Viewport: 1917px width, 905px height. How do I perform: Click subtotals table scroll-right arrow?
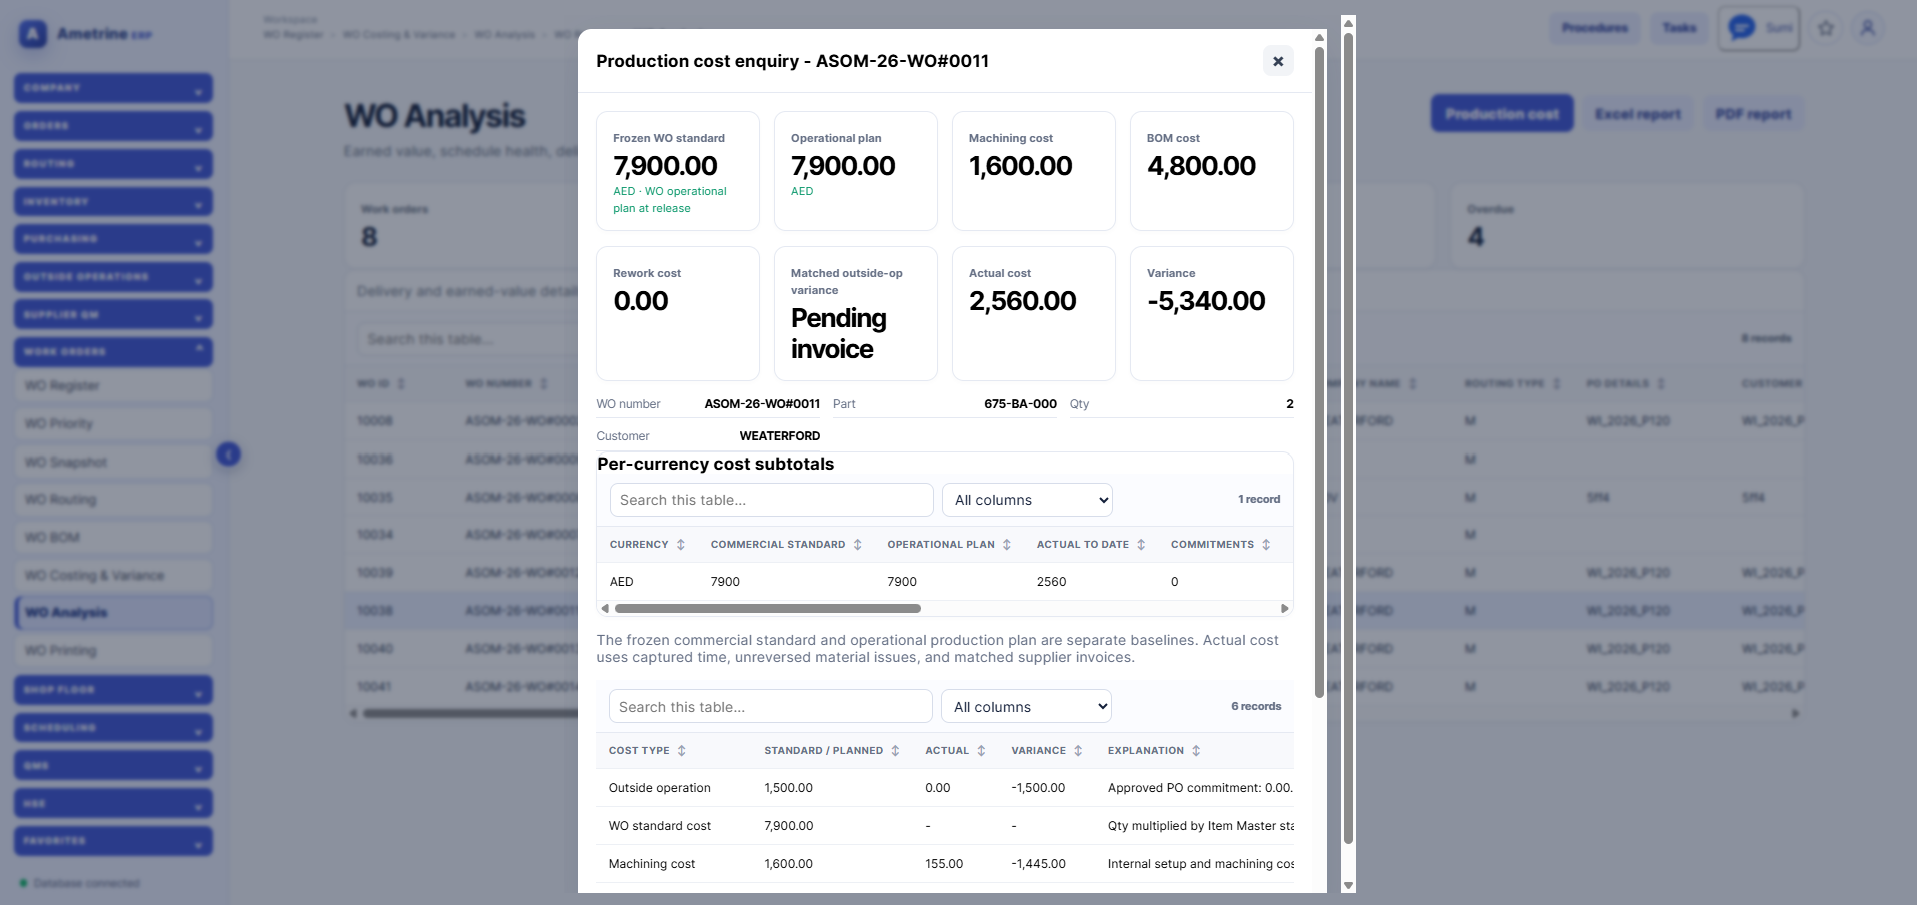(x=1285, y=608)
